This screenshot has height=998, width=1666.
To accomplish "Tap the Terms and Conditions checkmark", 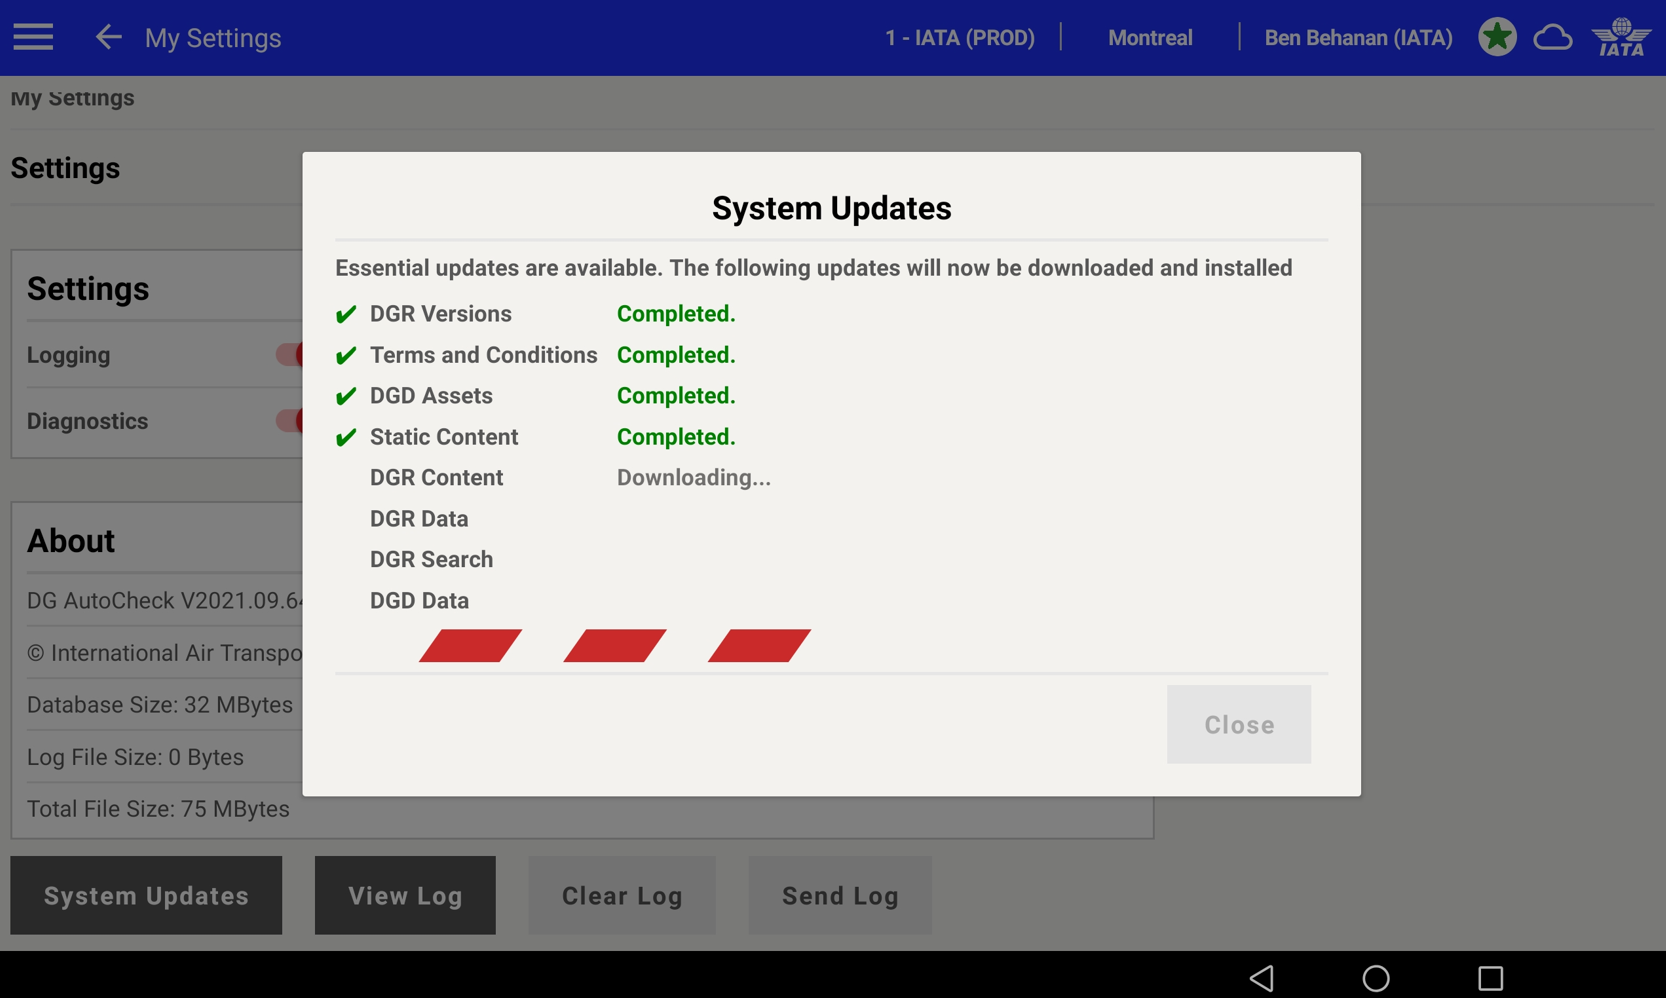I will pyautogui.click(x=346, y=355).
